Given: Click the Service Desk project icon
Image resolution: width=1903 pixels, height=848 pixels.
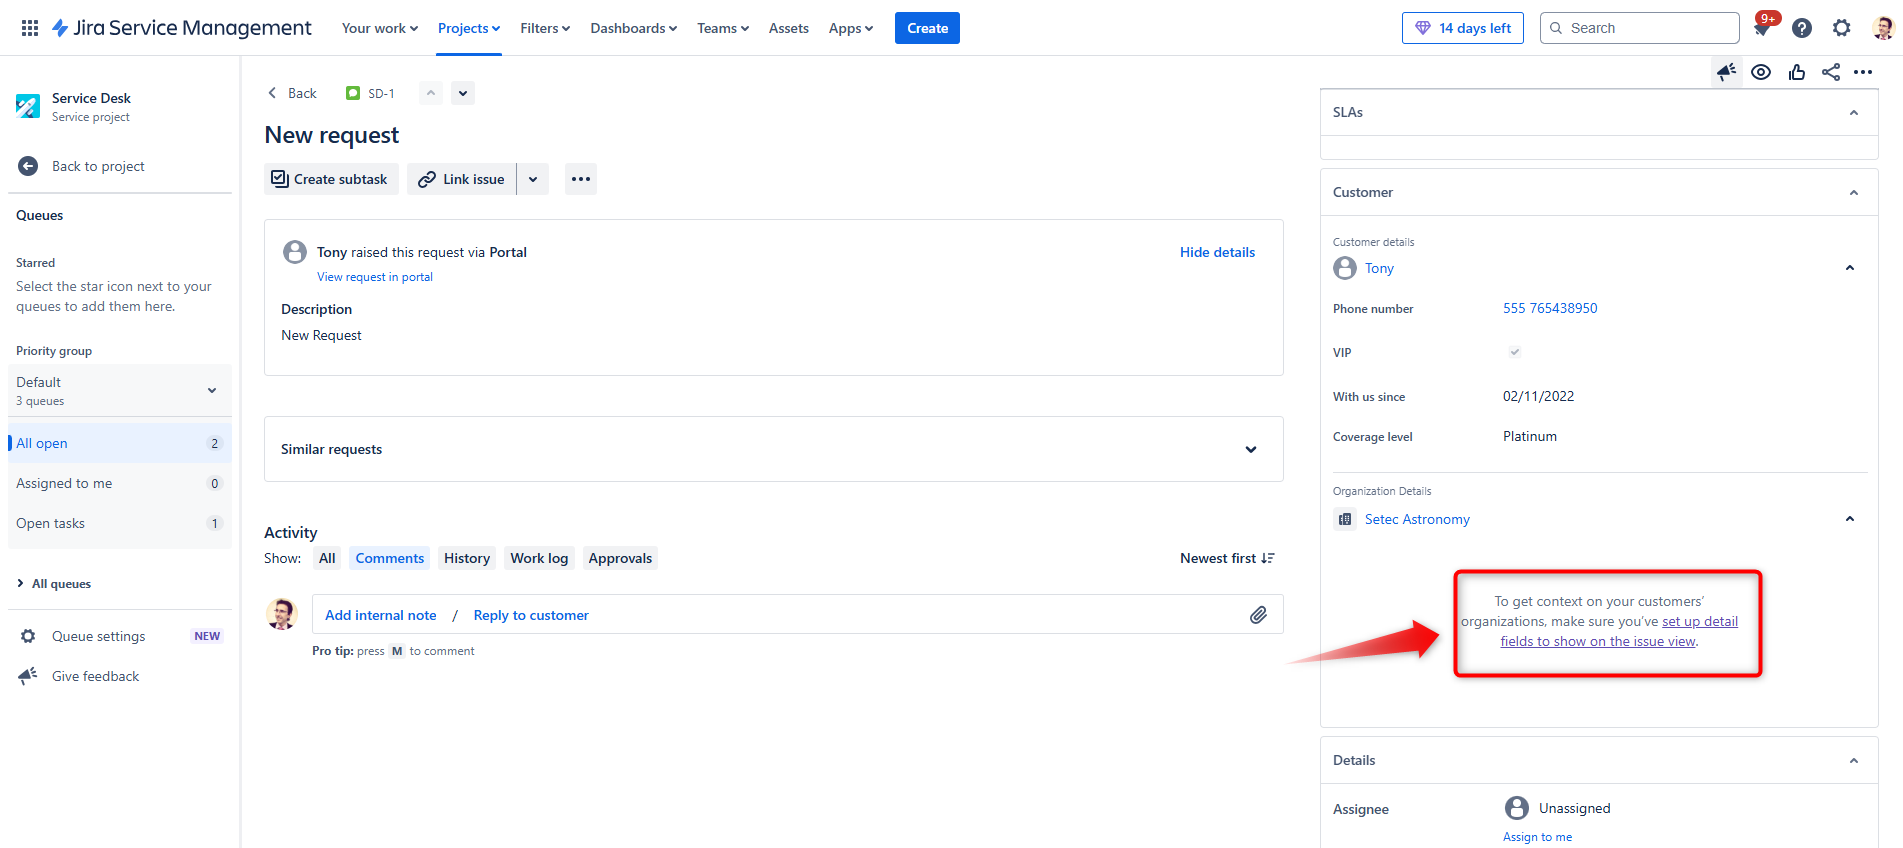Looking at the screenshot, I should pyautogui.click(x=28, y=106).
